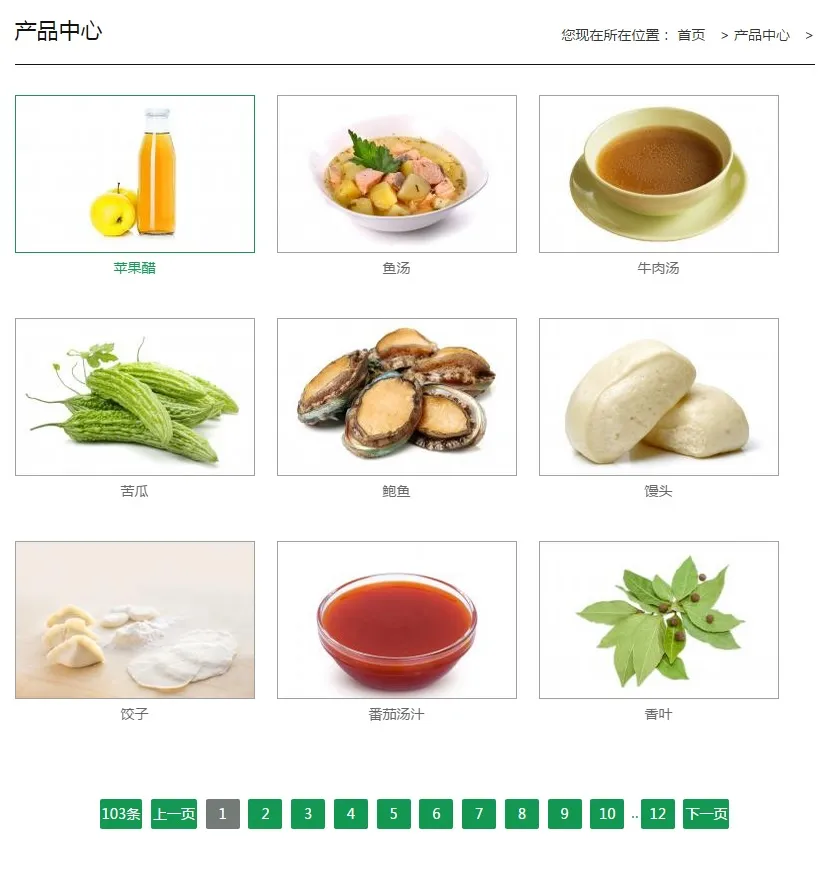Open page 10 of results

(x=607, y=814)
